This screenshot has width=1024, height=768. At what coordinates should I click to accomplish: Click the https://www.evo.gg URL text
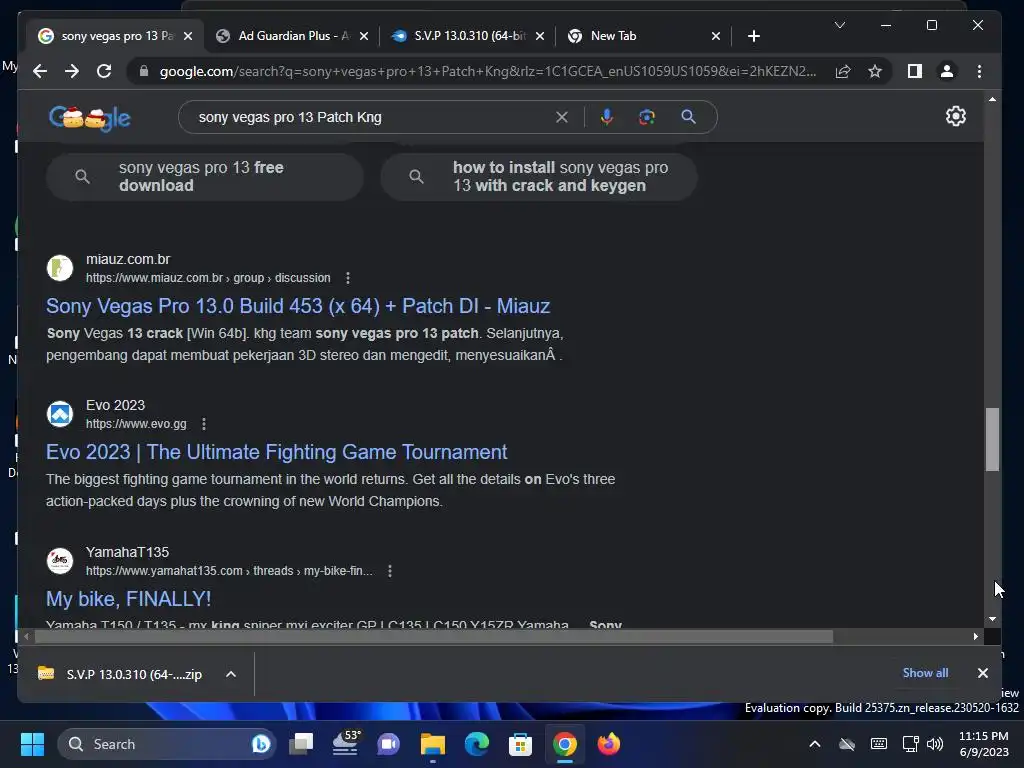click(x=136, y=424)
